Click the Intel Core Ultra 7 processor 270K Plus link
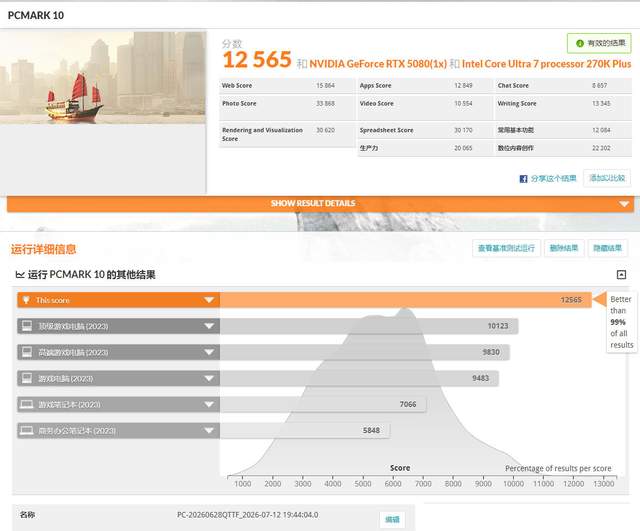 point(547,64)
